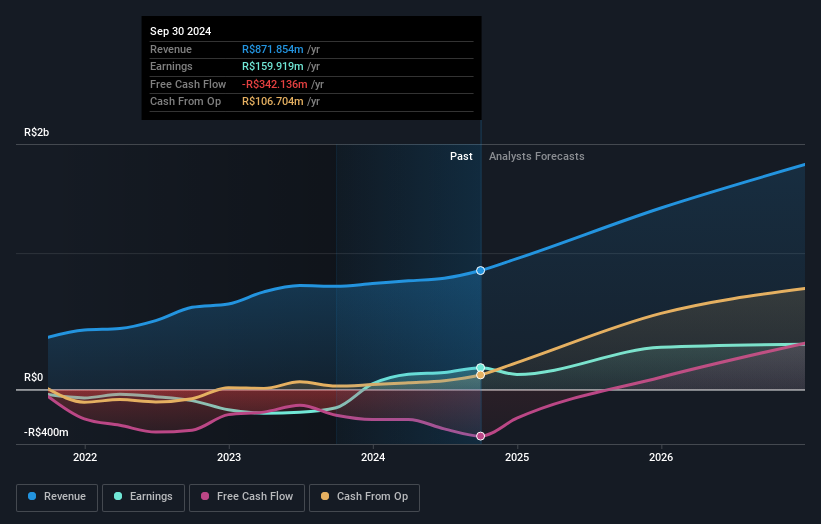The width and height of the screenshot is (821, 524).
Task: Click the blue Revenue marker on Sep 2024
Action: (480, 271)
